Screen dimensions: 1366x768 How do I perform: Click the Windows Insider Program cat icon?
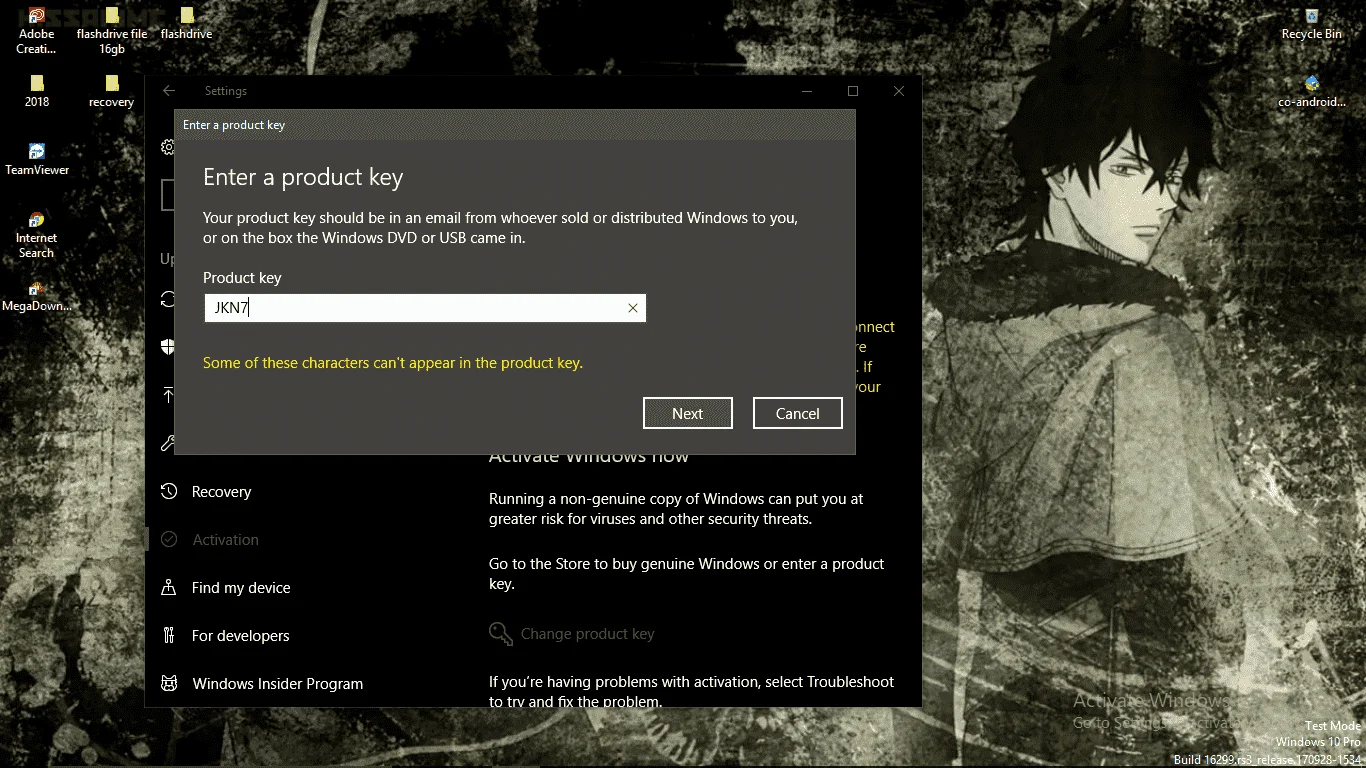pyautogui.click(x=169, y=683)
